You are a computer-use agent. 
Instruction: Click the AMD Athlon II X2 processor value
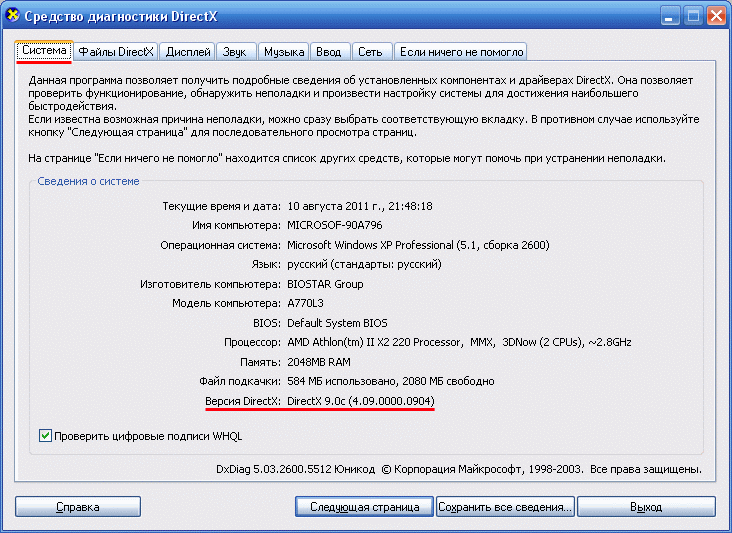[x=459, y=342]
